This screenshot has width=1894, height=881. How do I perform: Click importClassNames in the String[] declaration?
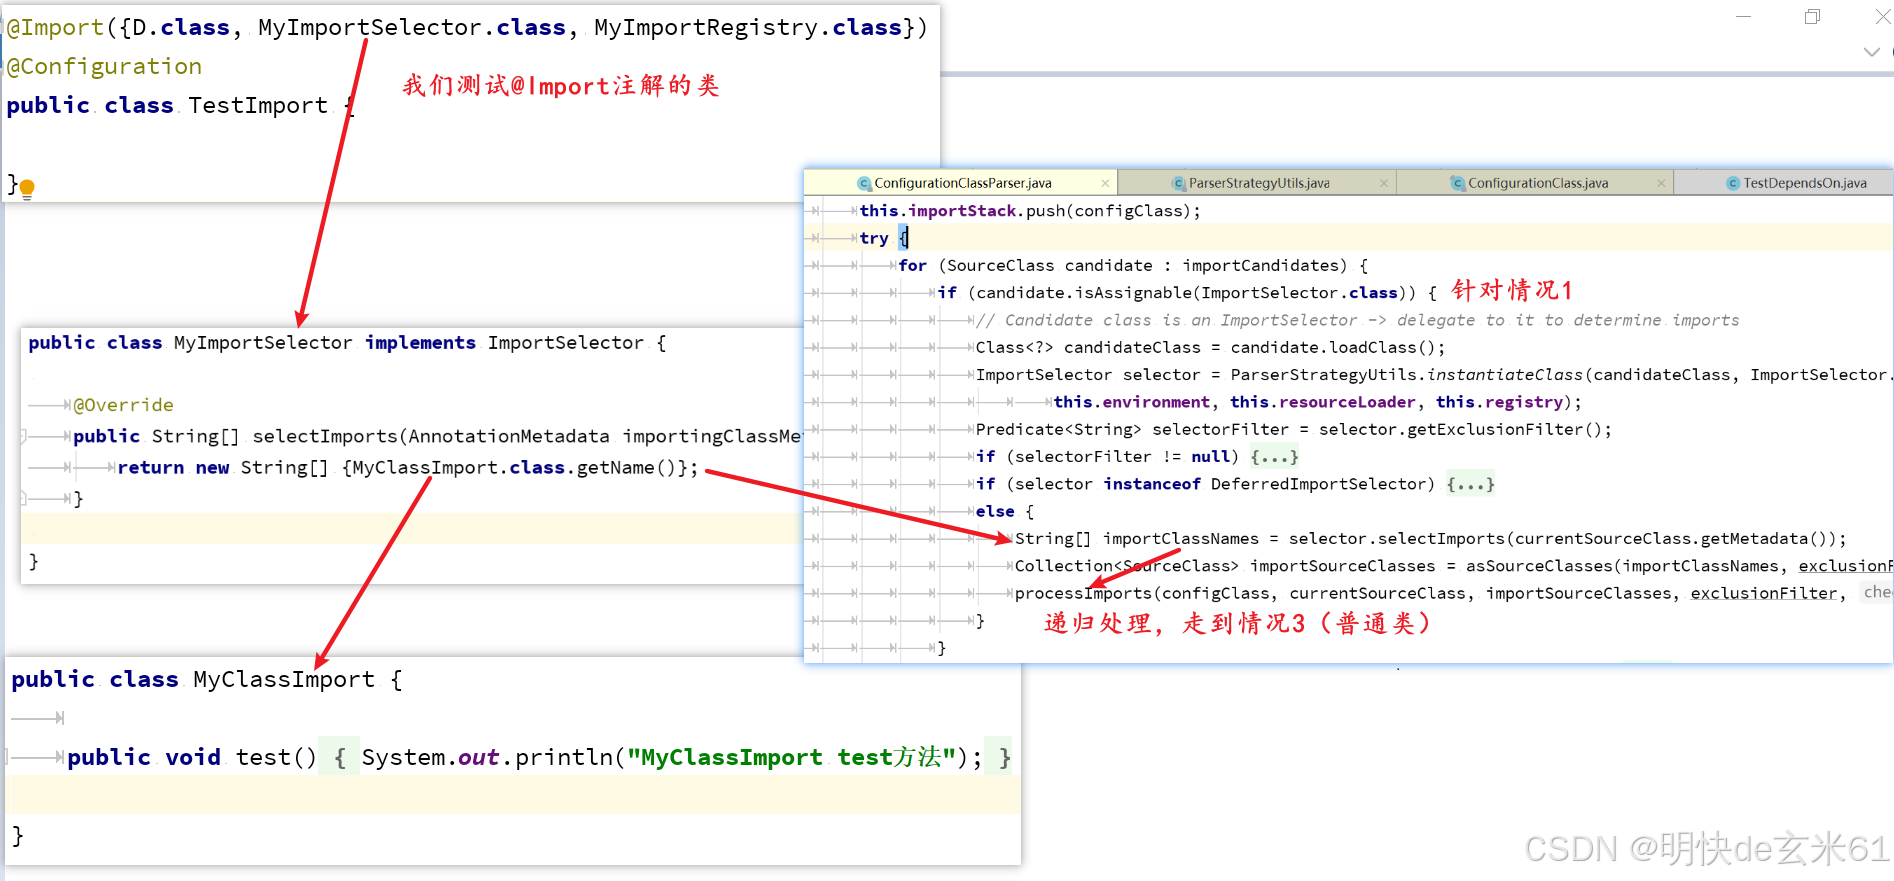[x=1181, y=539]
